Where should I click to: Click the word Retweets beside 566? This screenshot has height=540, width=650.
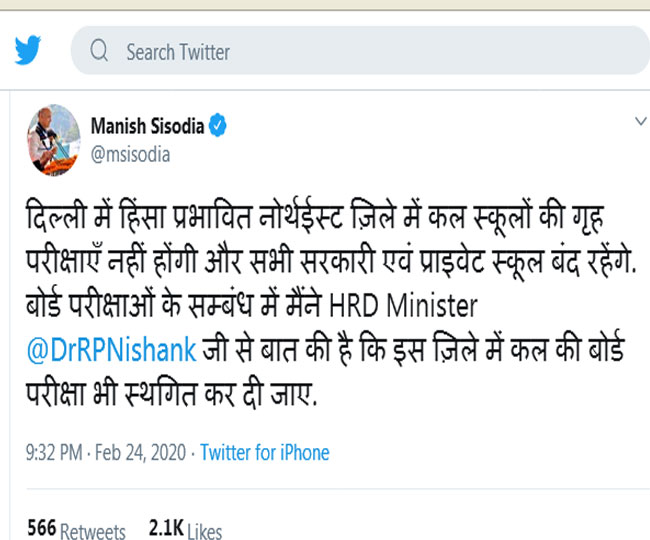93,530
